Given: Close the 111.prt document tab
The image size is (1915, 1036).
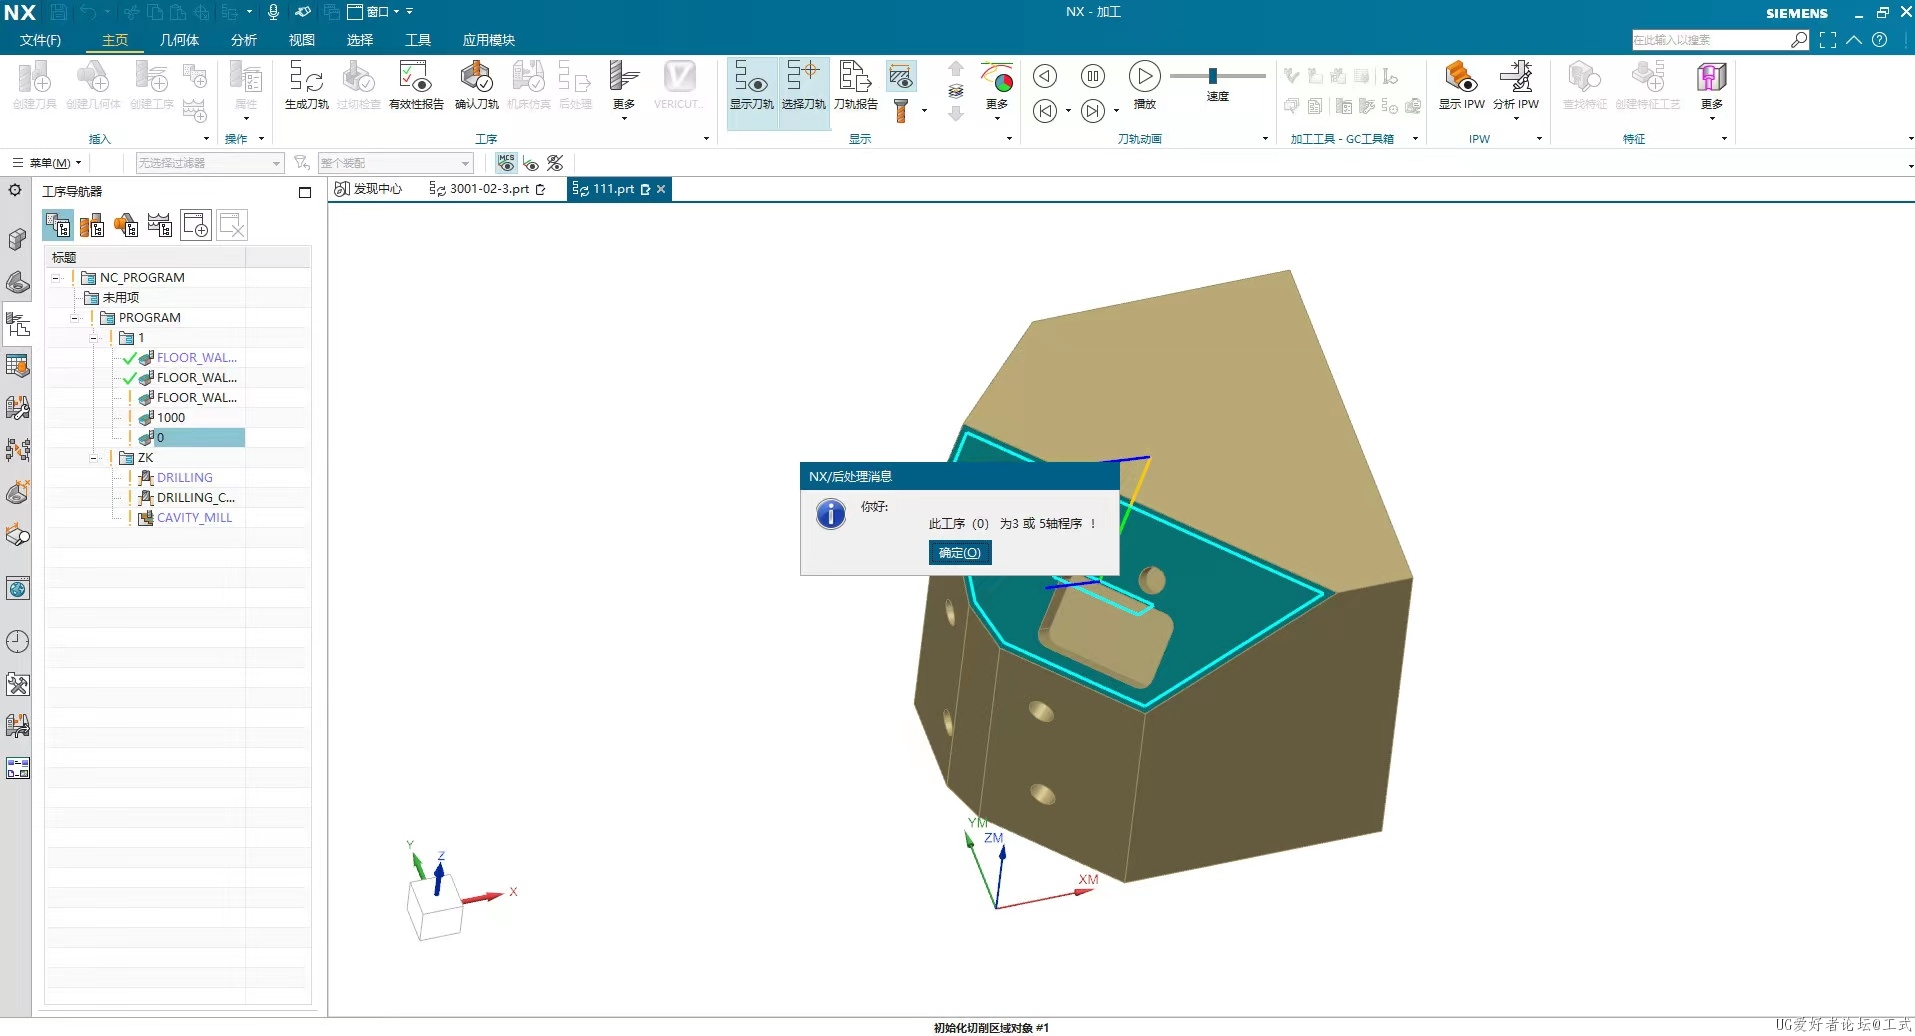Looking at the screenshot, I should [661, 189].
